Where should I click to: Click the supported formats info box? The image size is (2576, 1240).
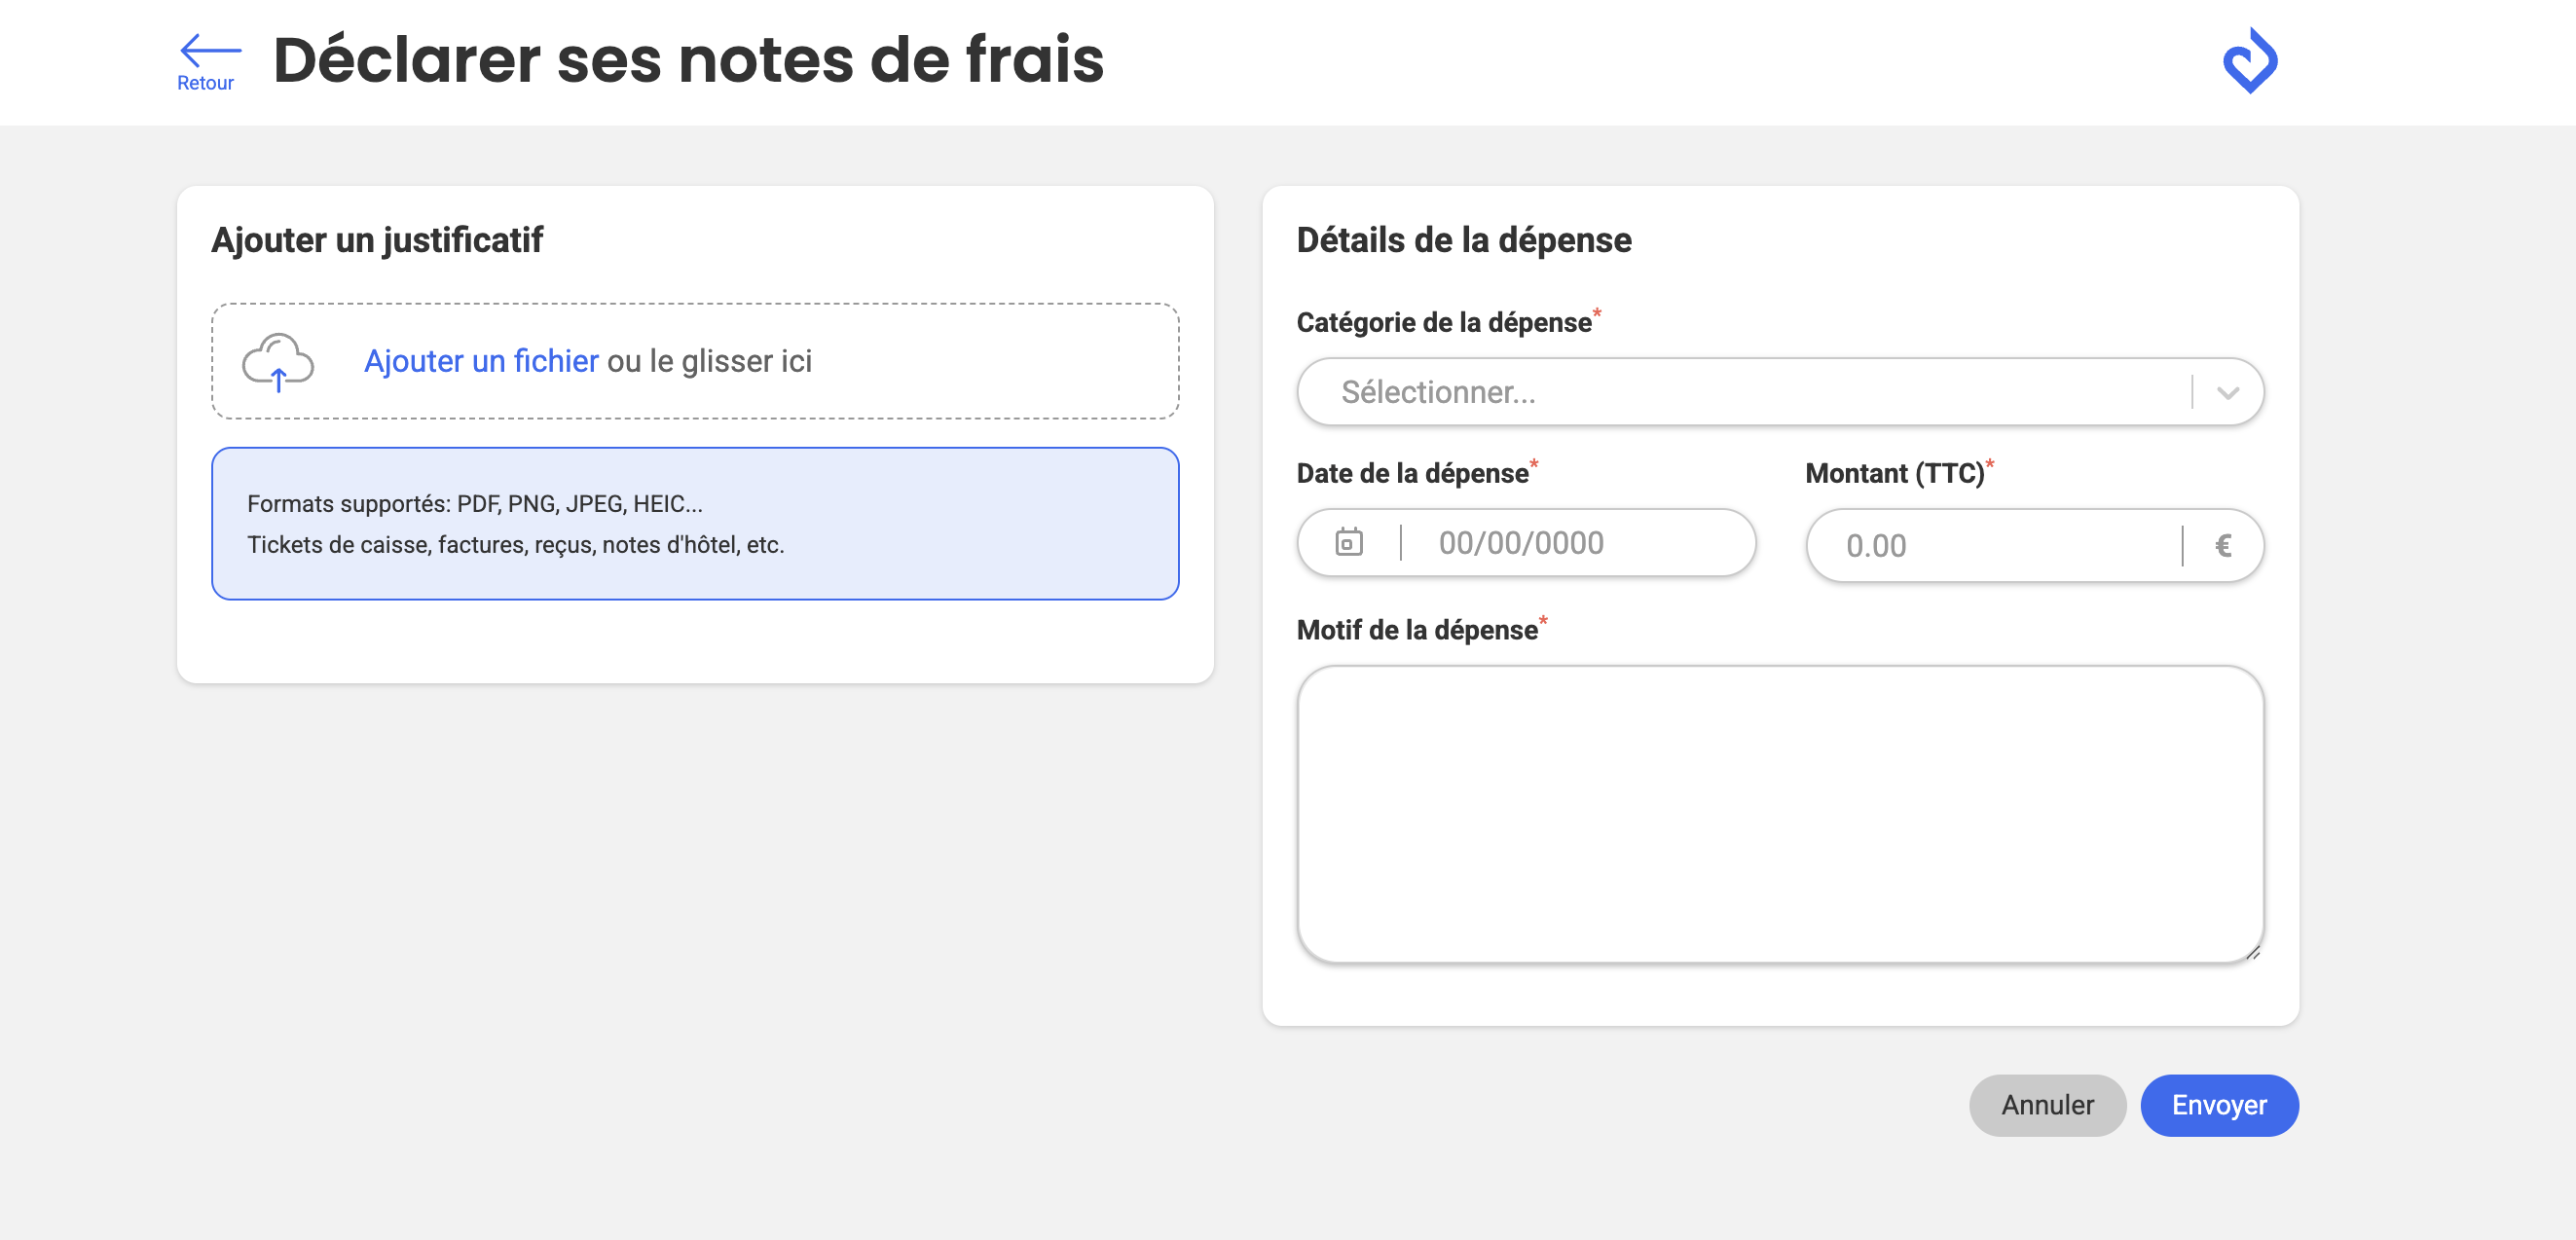click(x=695, y=524)
